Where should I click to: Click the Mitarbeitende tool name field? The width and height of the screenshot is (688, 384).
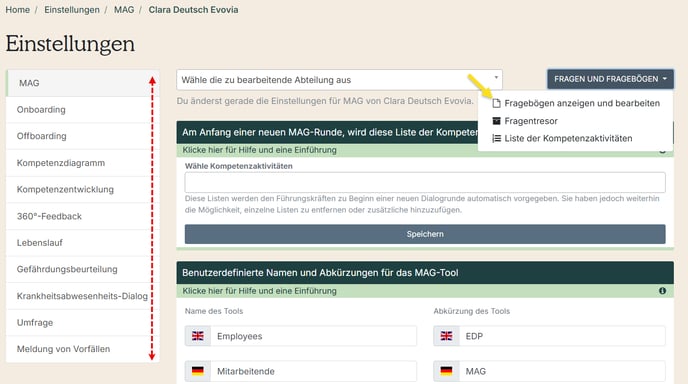pos(313,371)
